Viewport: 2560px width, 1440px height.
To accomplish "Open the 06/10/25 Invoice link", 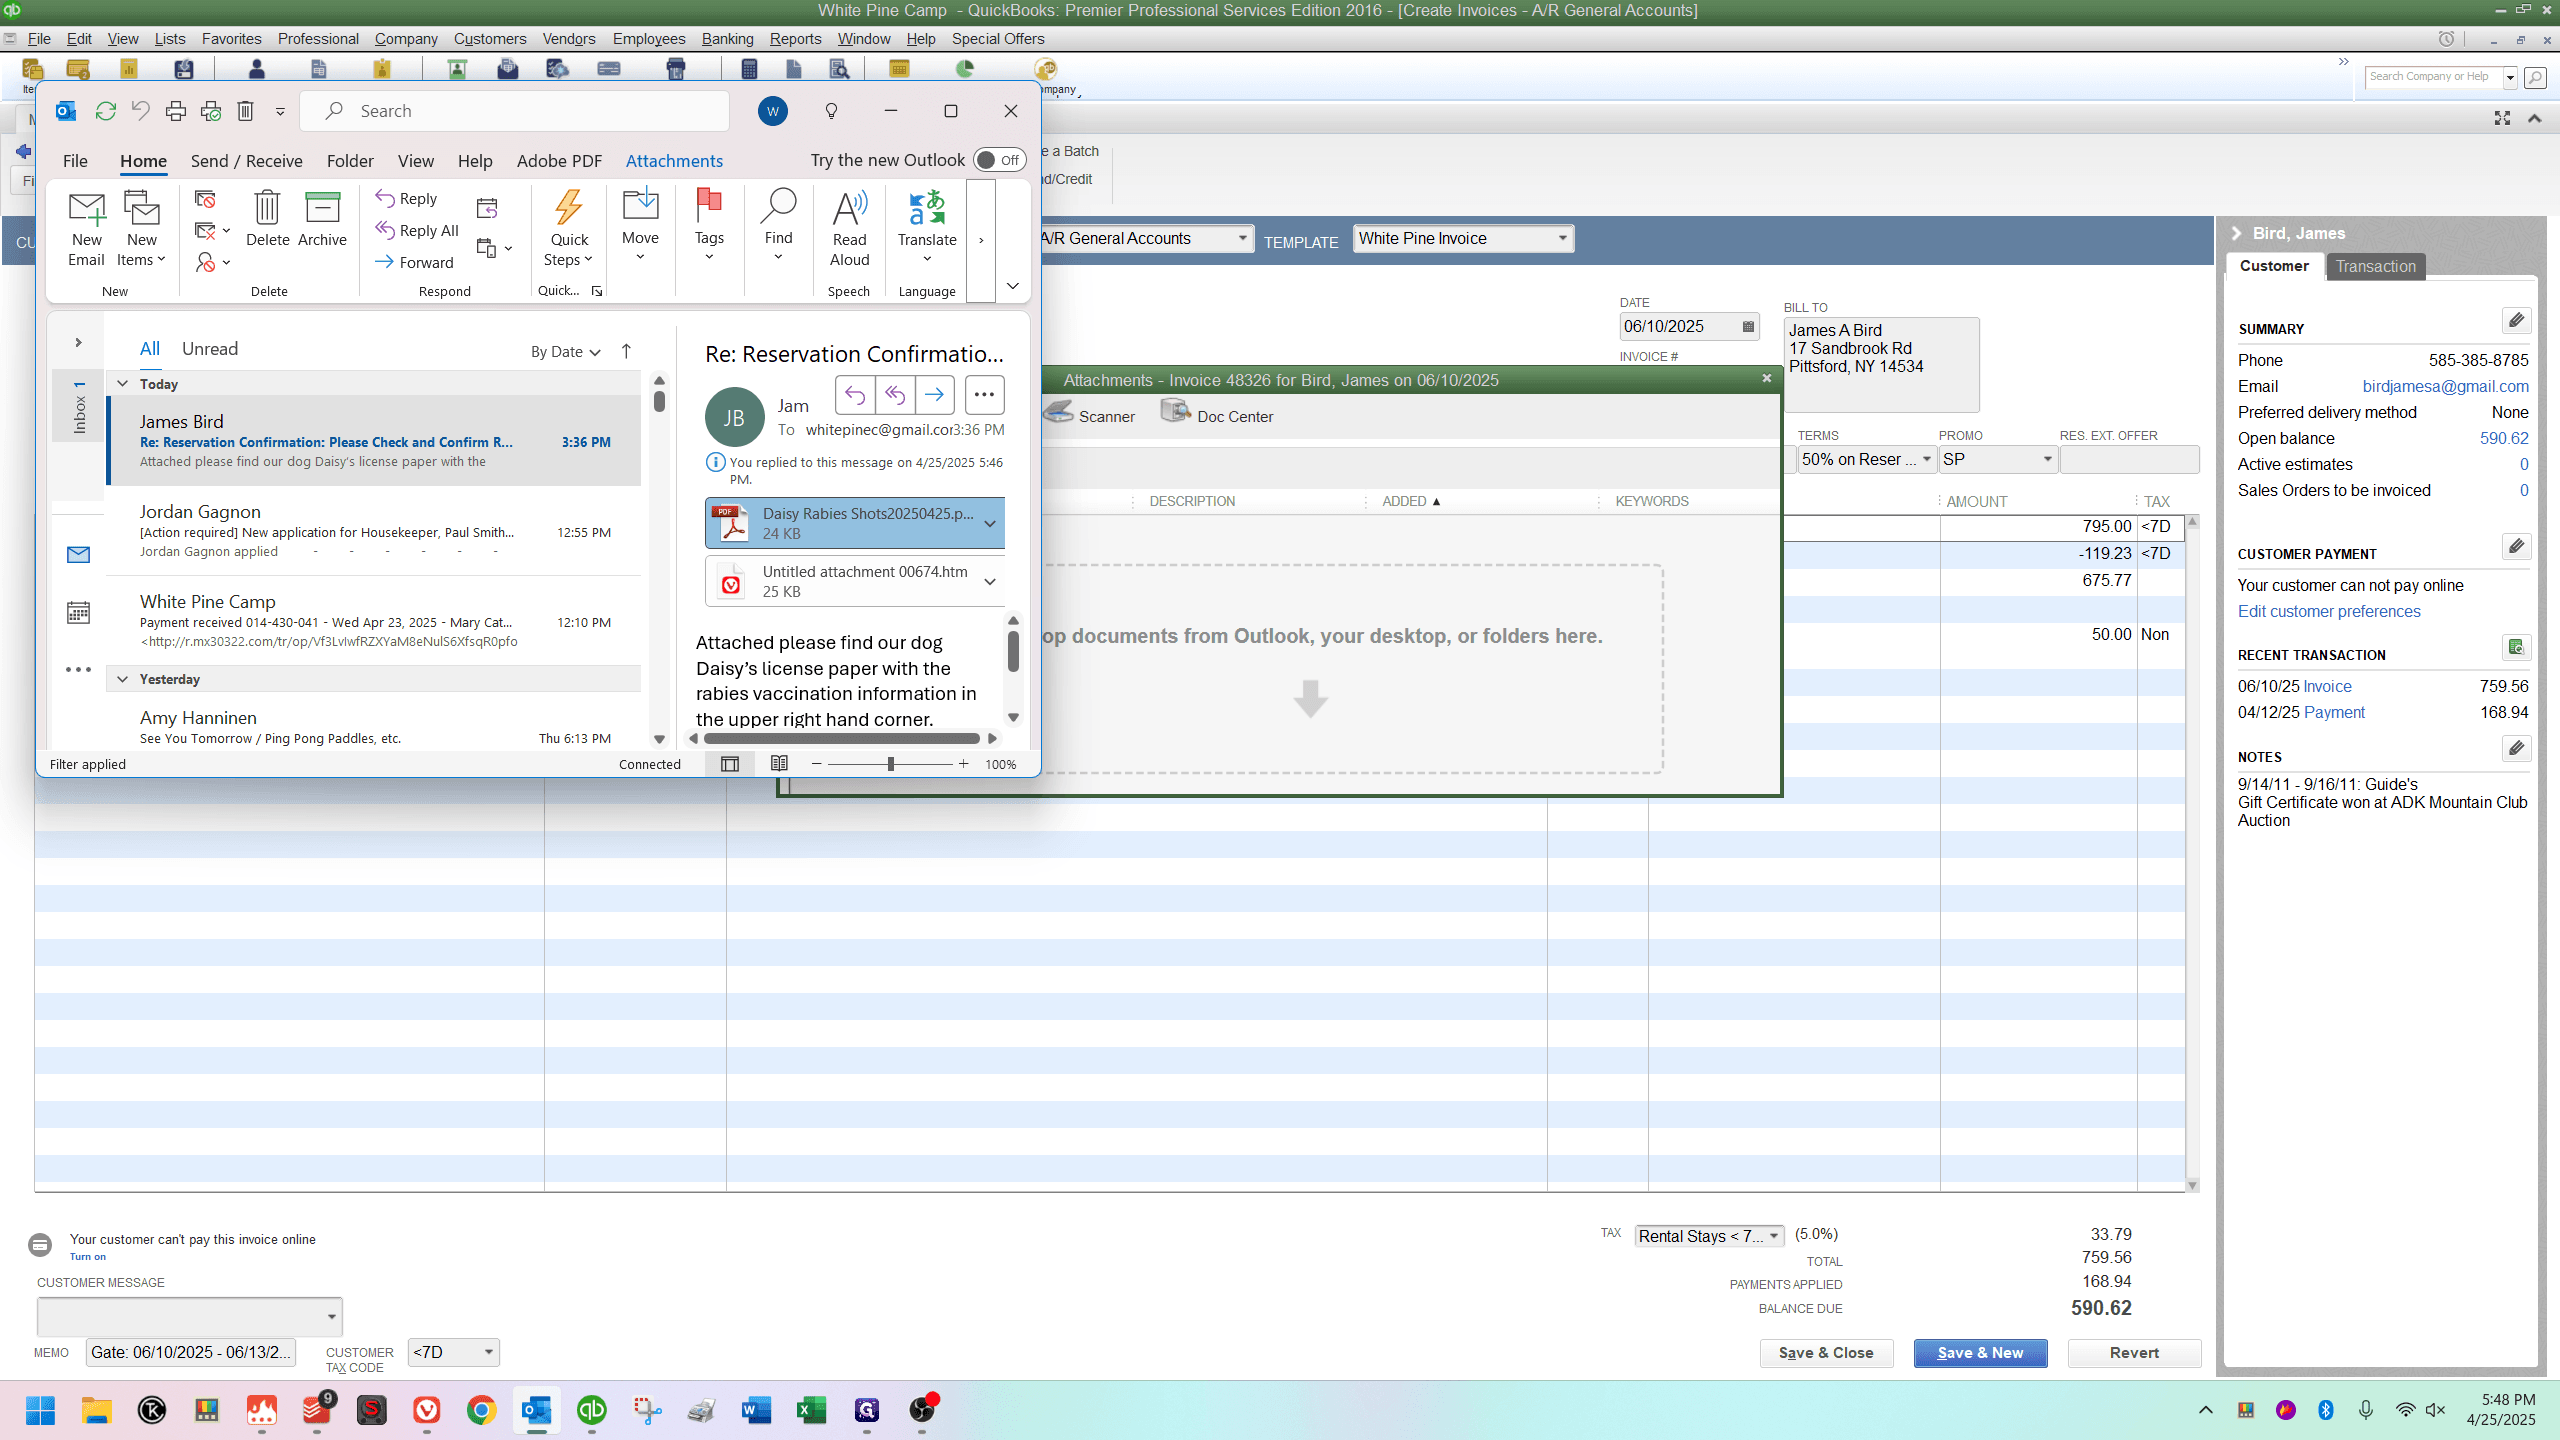I will coord(2327,686).
